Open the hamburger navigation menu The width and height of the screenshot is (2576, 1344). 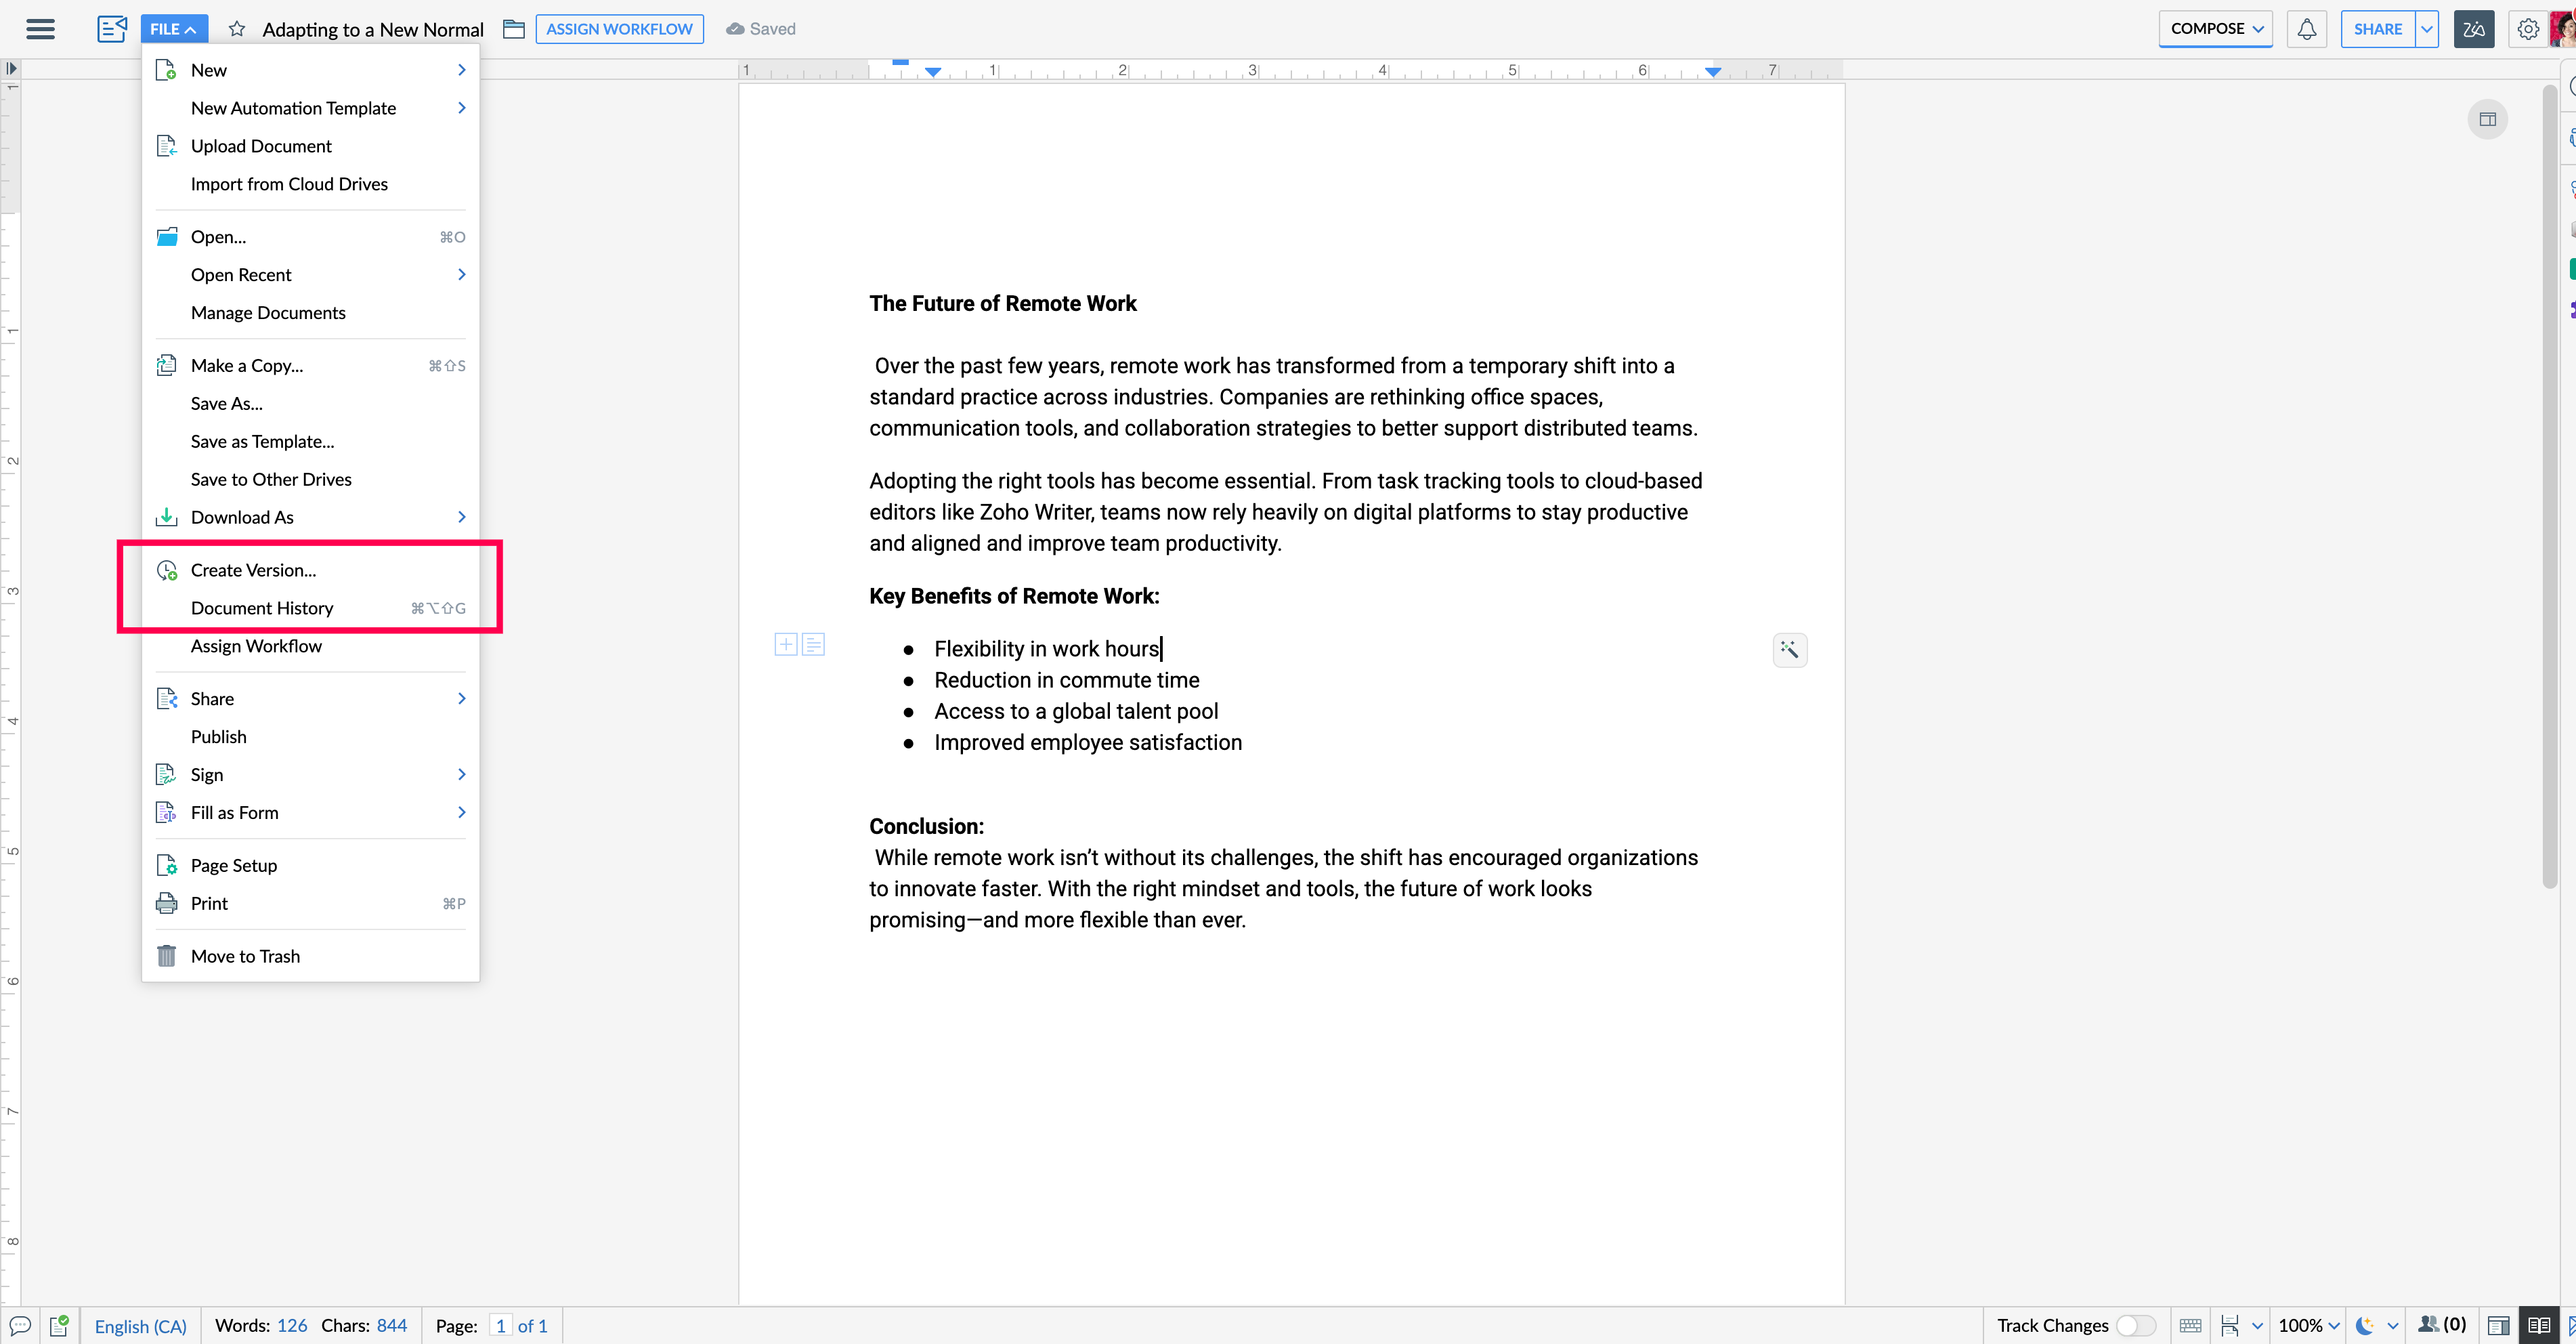40,29
